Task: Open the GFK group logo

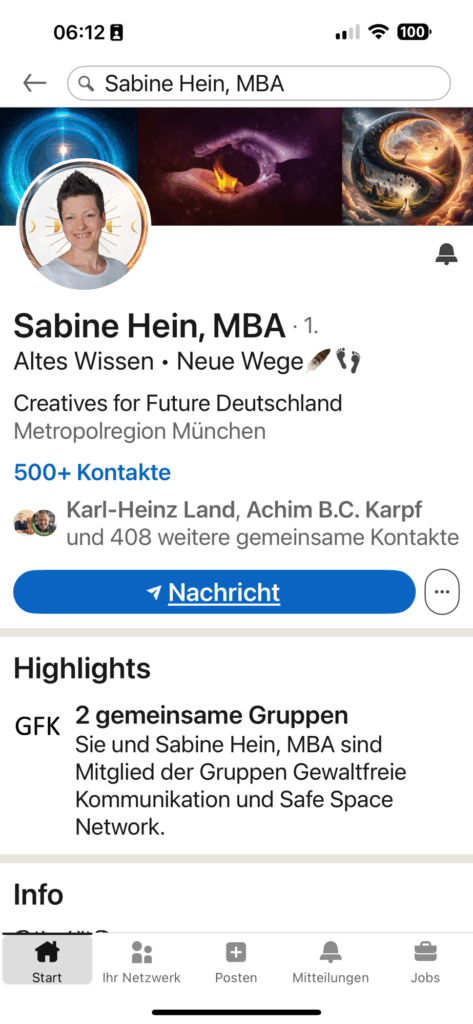Action: coord(37,726)
